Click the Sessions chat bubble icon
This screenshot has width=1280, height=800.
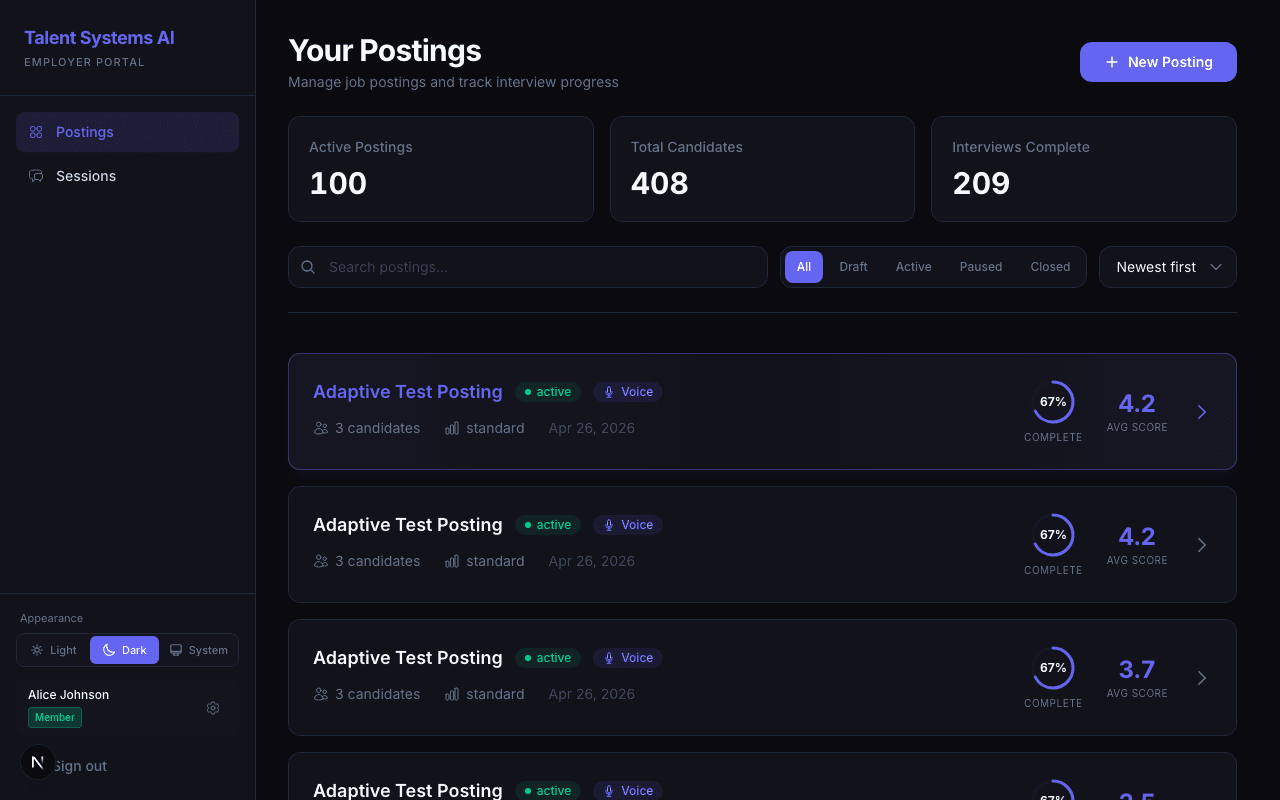[36, 176]
